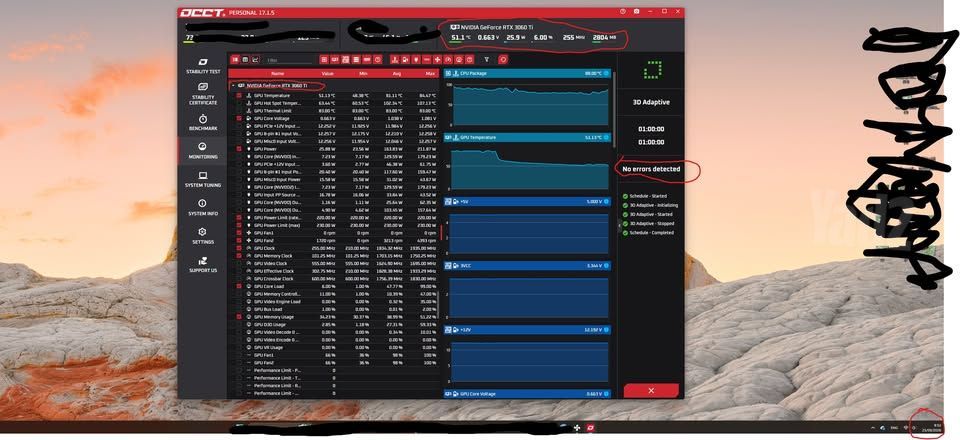Select the GPU D3D Usage row
The width and height of the screenshot is (960, 440).
pyautogui.click(x=334, y=324)
